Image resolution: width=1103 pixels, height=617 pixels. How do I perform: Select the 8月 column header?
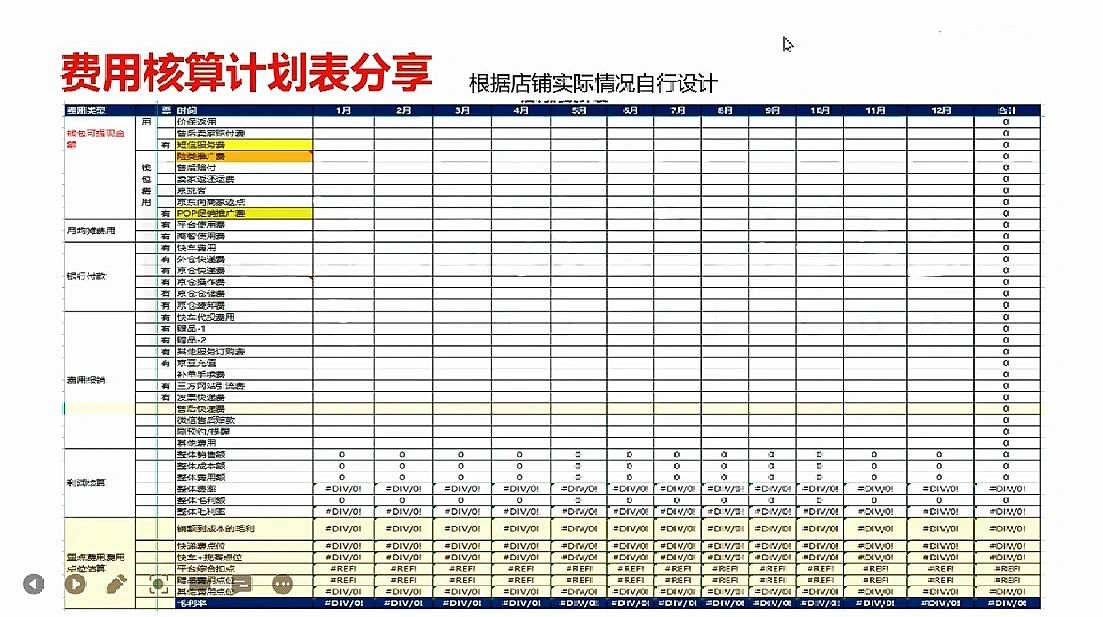point(725,110)
